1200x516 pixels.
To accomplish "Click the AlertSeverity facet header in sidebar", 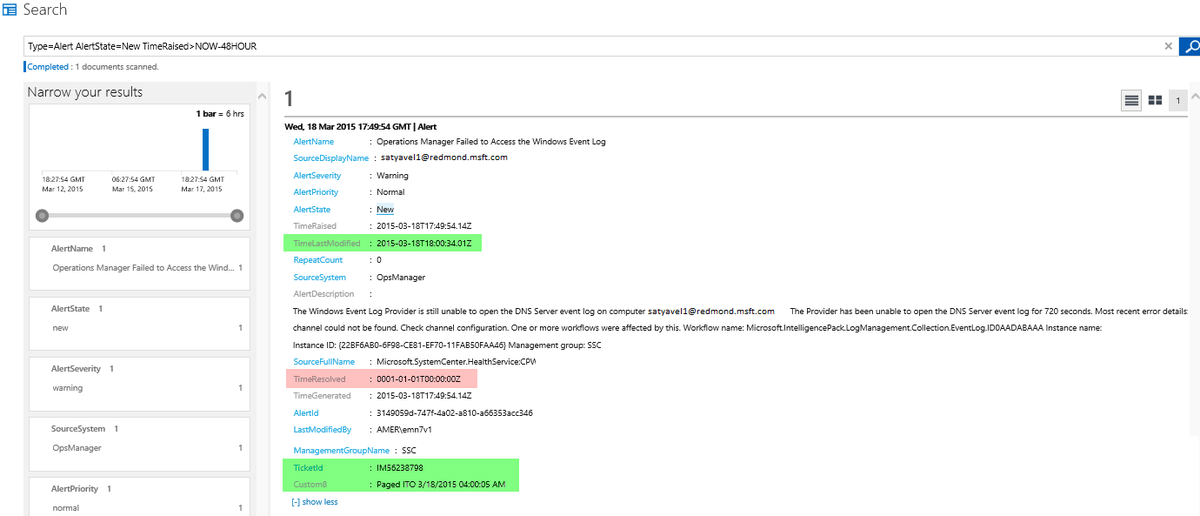I will point(76,369).
